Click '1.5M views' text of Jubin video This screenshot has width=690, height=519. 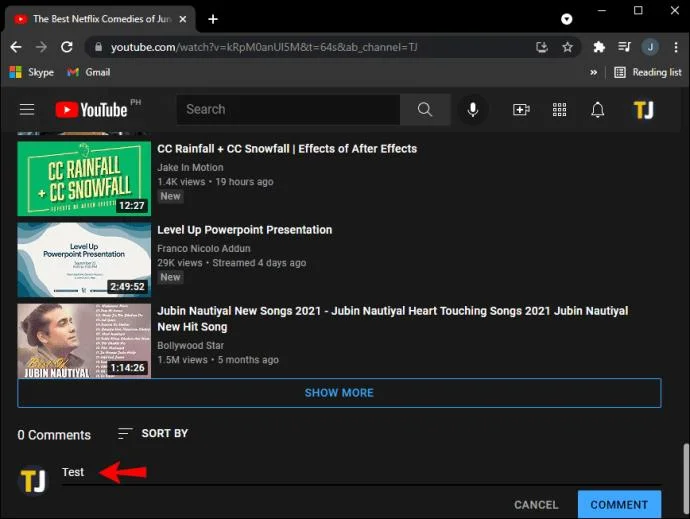182,360
